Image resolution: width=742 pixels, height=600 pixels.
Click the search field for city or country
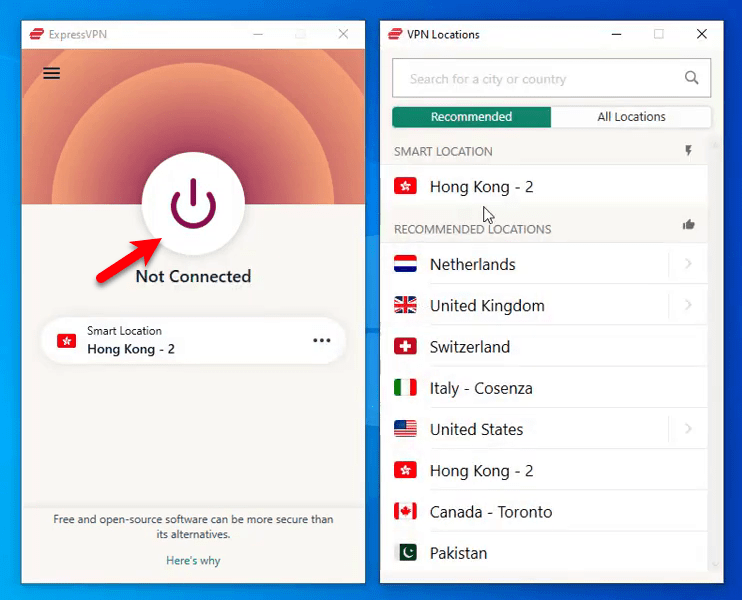(551, 78)
